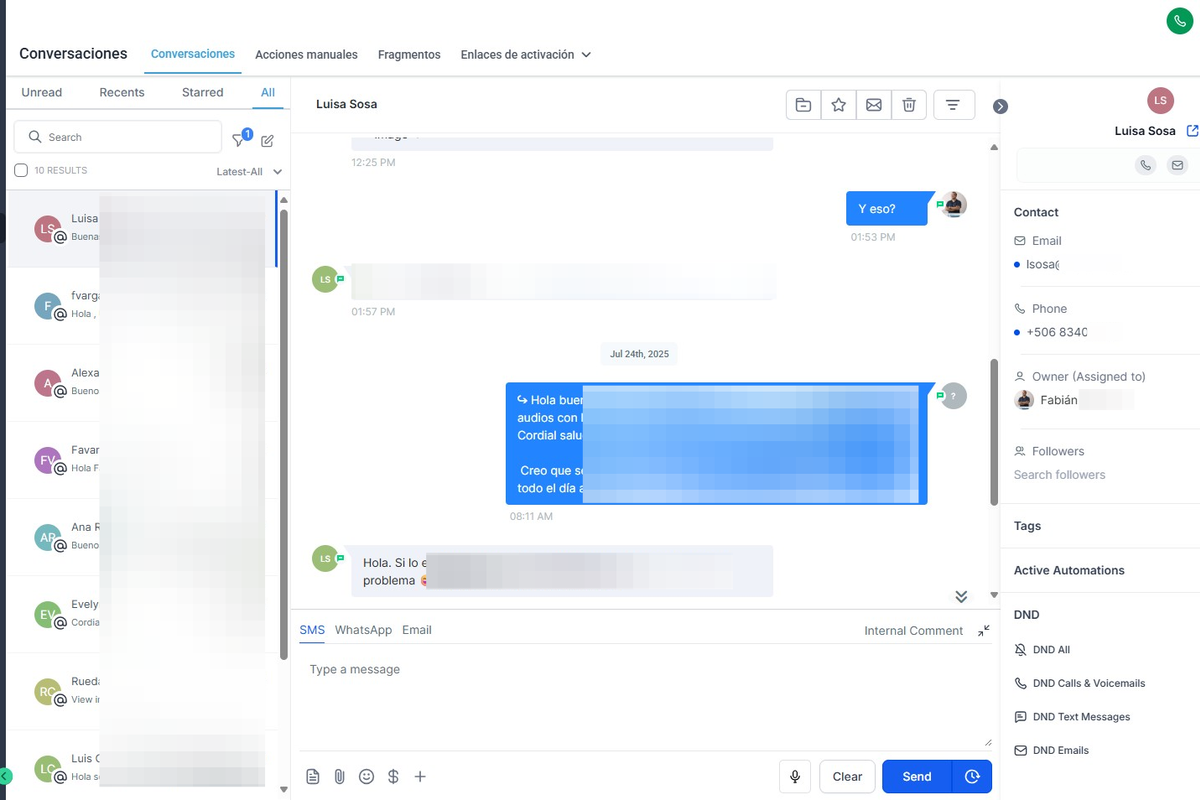Archive the conversation using the folder icon
This screenshot has height=800, width=1200.
click(x=803, y=104)
